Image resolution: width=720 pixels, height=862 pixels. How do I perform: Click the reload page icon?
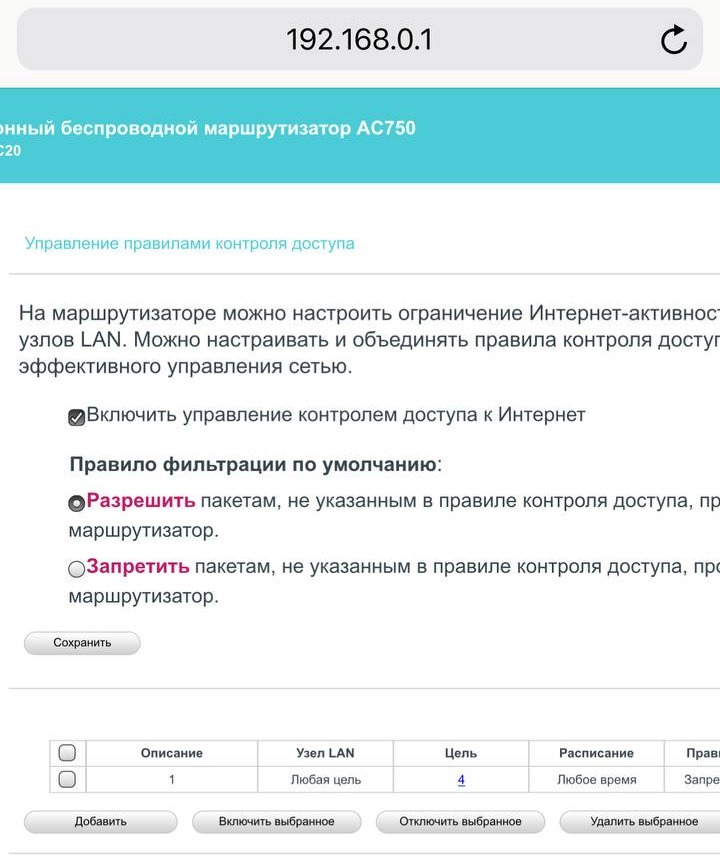click(x=674, y=40)
